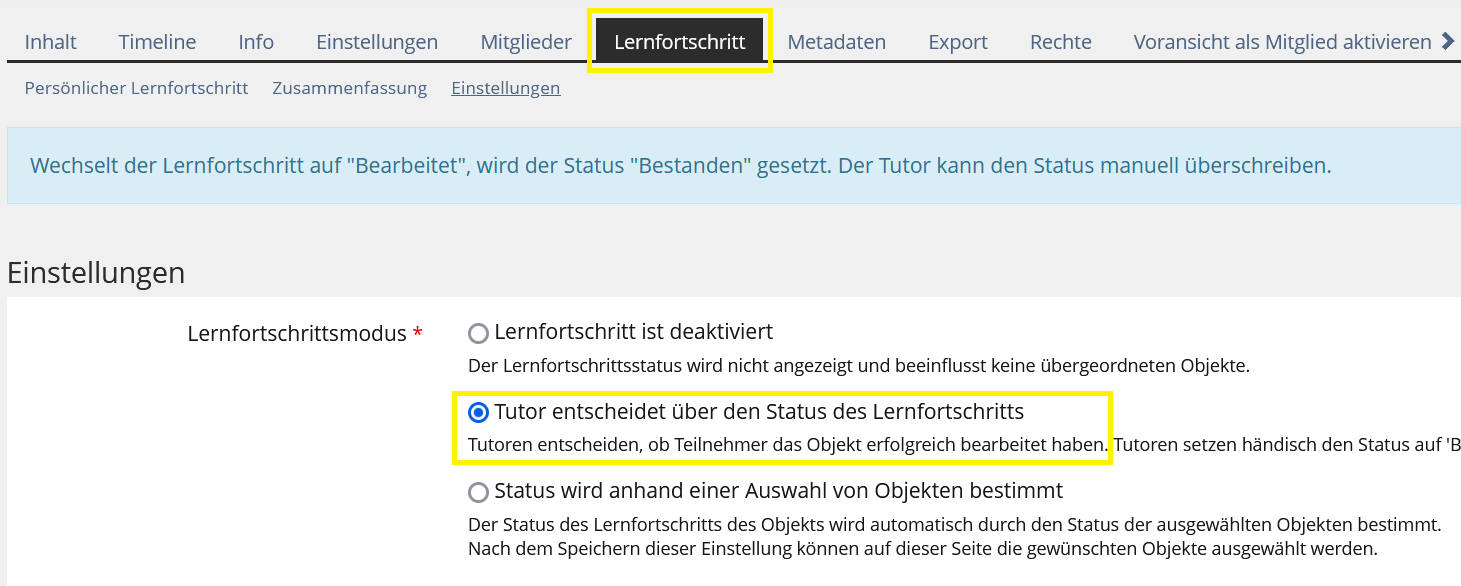1461x586 pixels.
Task: Click the Lernfortschrittsmodus field label
Action: tap(297, 334)
